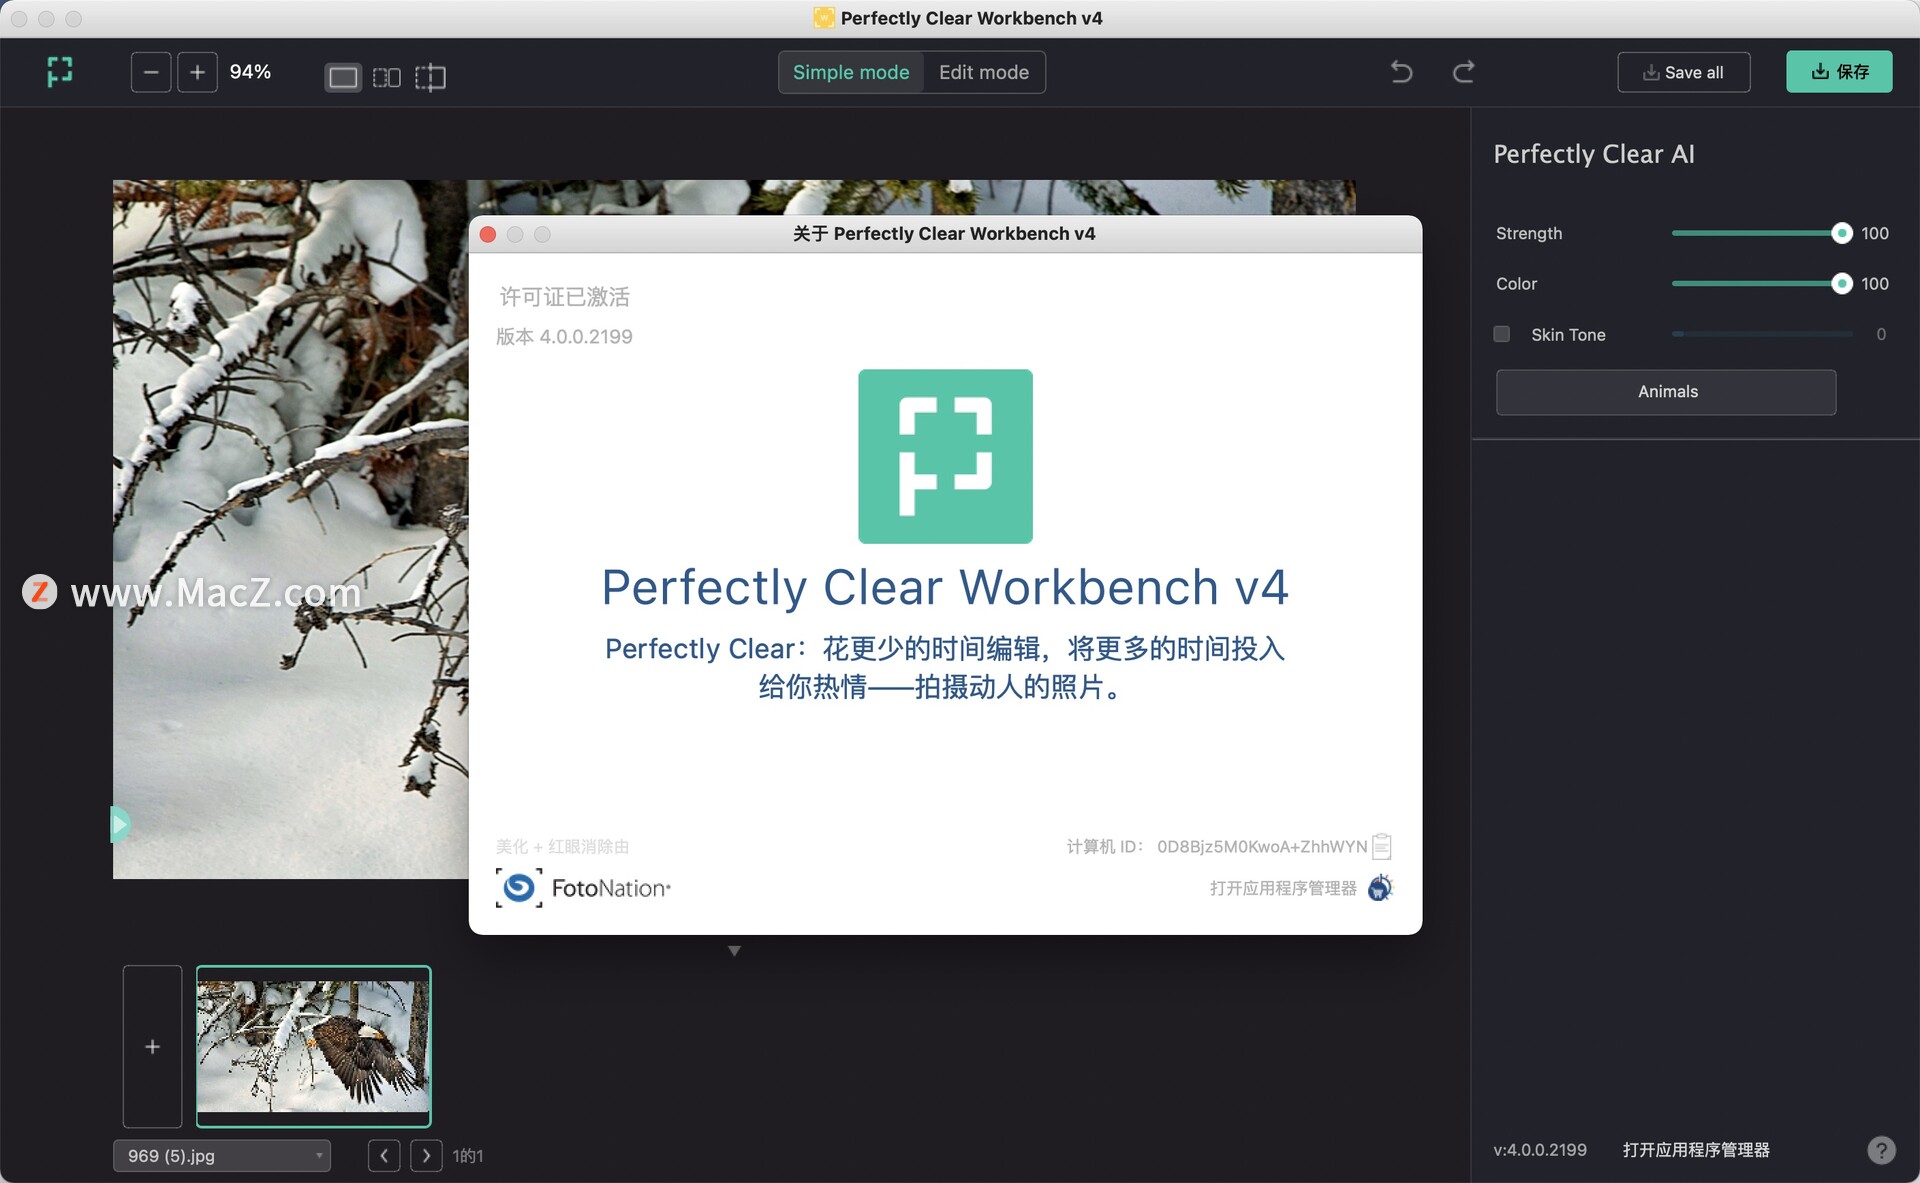The image size is (1920, 1183).
Task: Click the computer ID text 0D8Bjz5M0KwoA+ZhhWYN
Action: 1262,847
